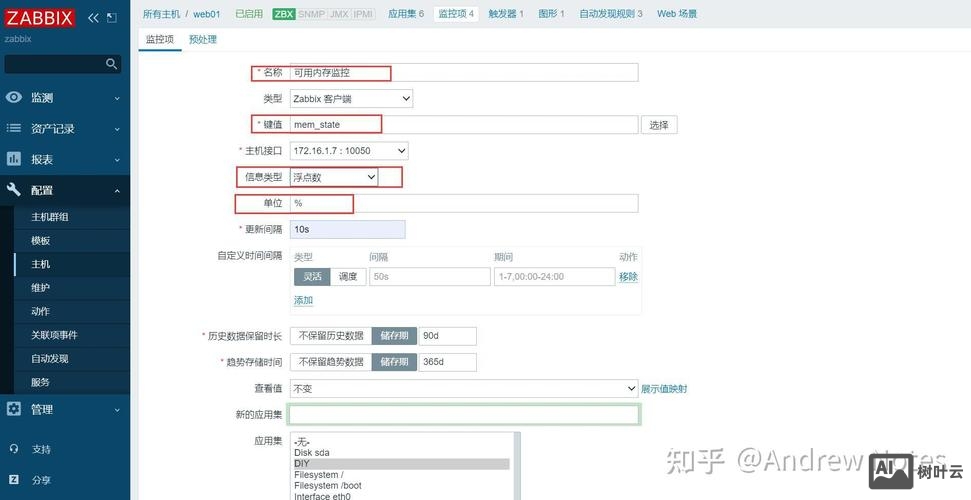This screenshot has height=500, width=971.
Task: Open the 类型 Zabbix 客户端 dropdown
Action: pyautogui.click(x=351, y=99)
